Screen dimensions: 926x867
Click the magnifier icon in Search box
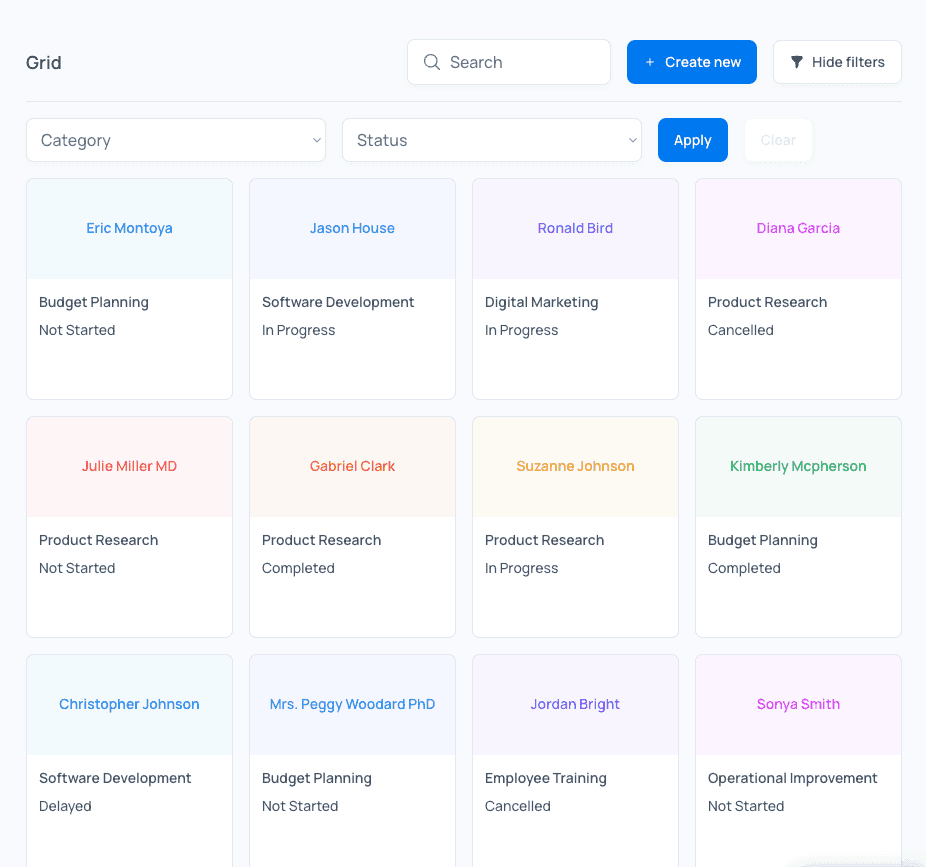coord(432,62)
